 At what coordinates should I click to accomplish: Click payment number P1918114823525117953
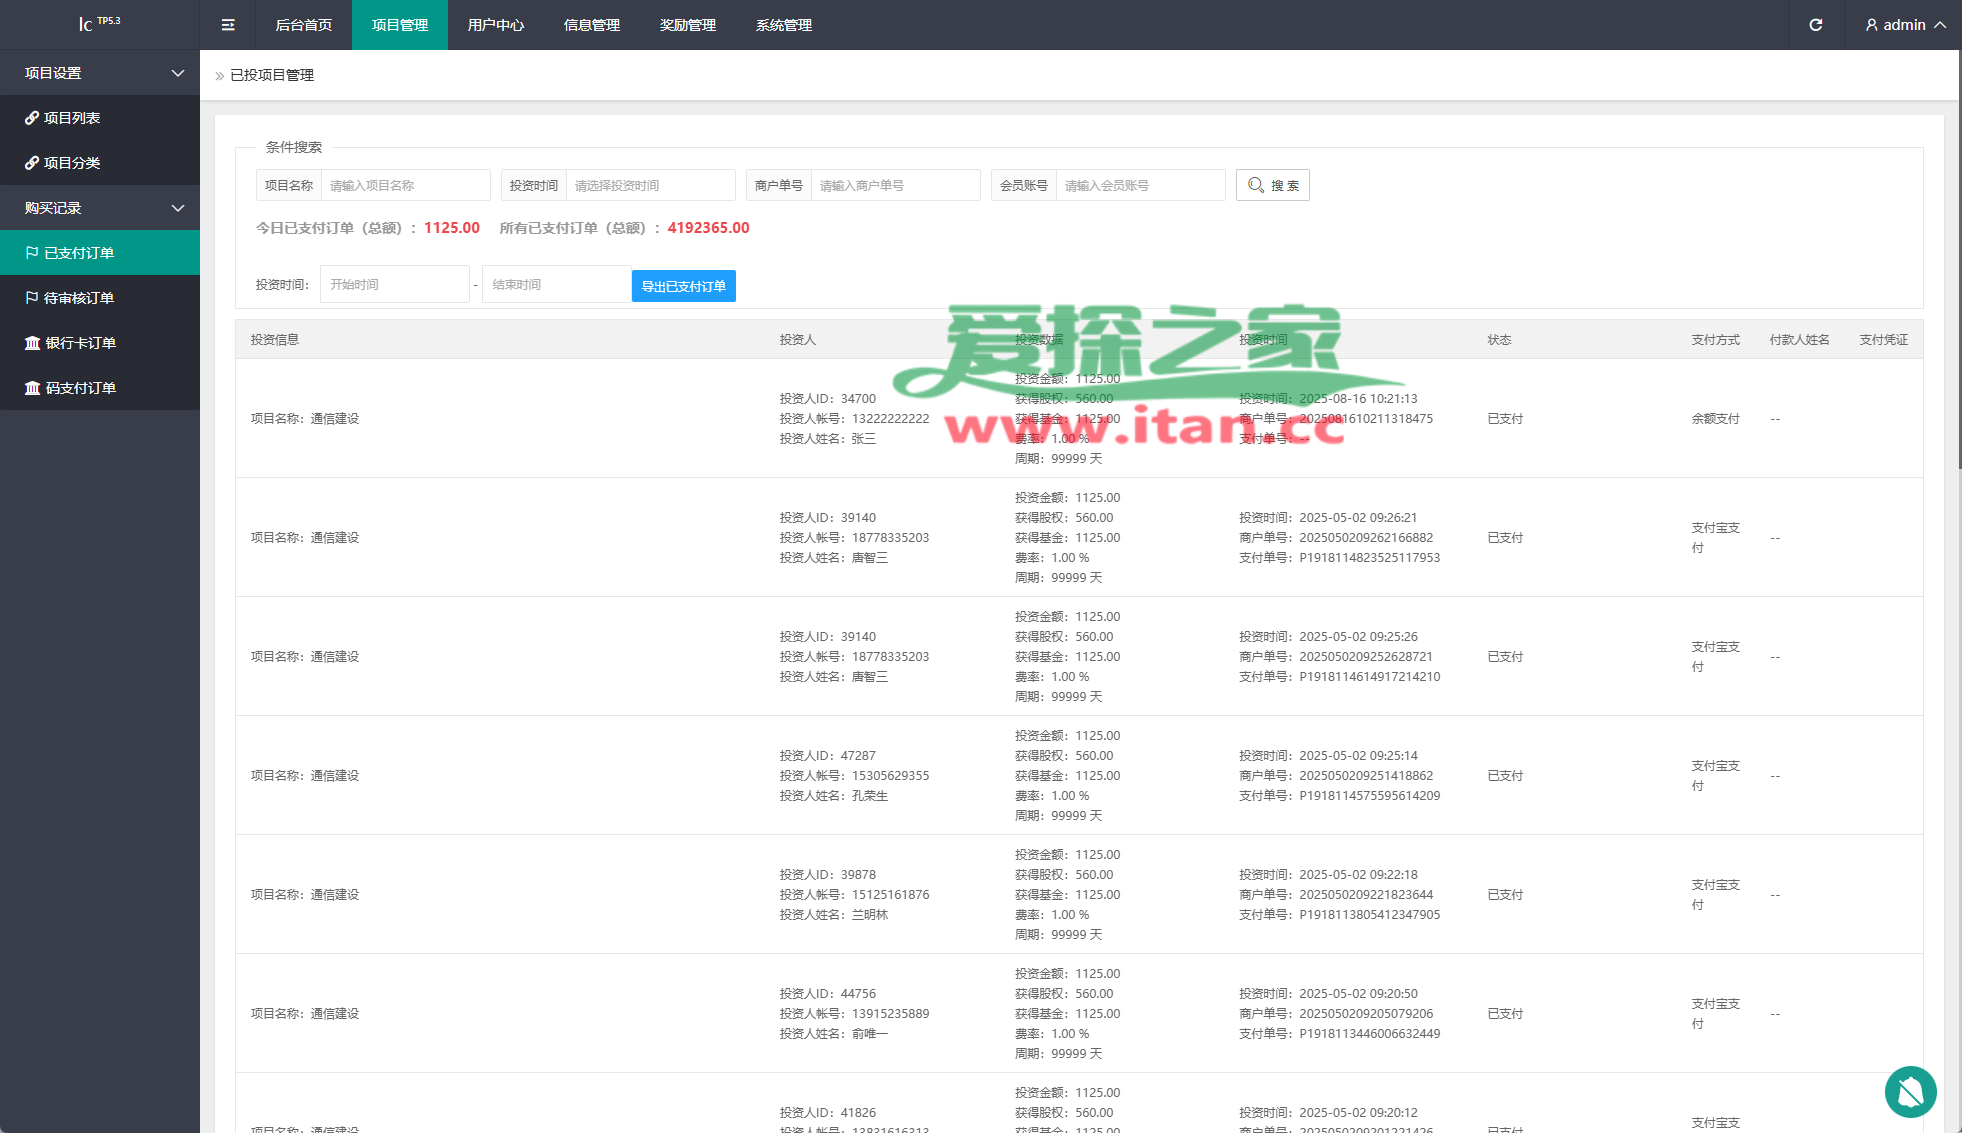(1370, 558)
